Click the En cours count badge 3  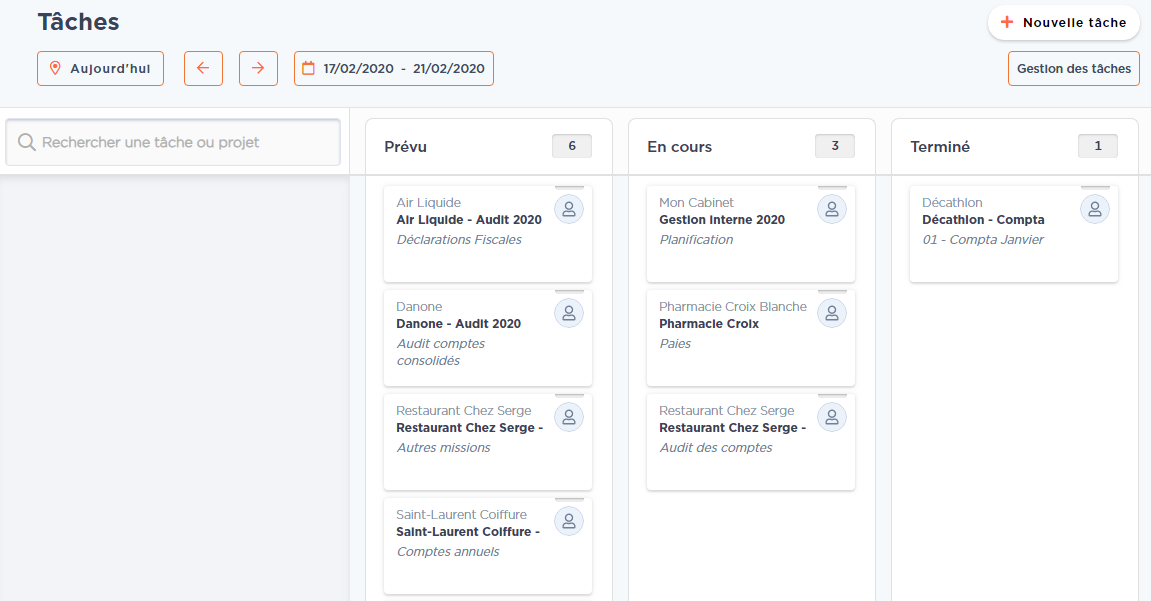click(x=835, y=146)
